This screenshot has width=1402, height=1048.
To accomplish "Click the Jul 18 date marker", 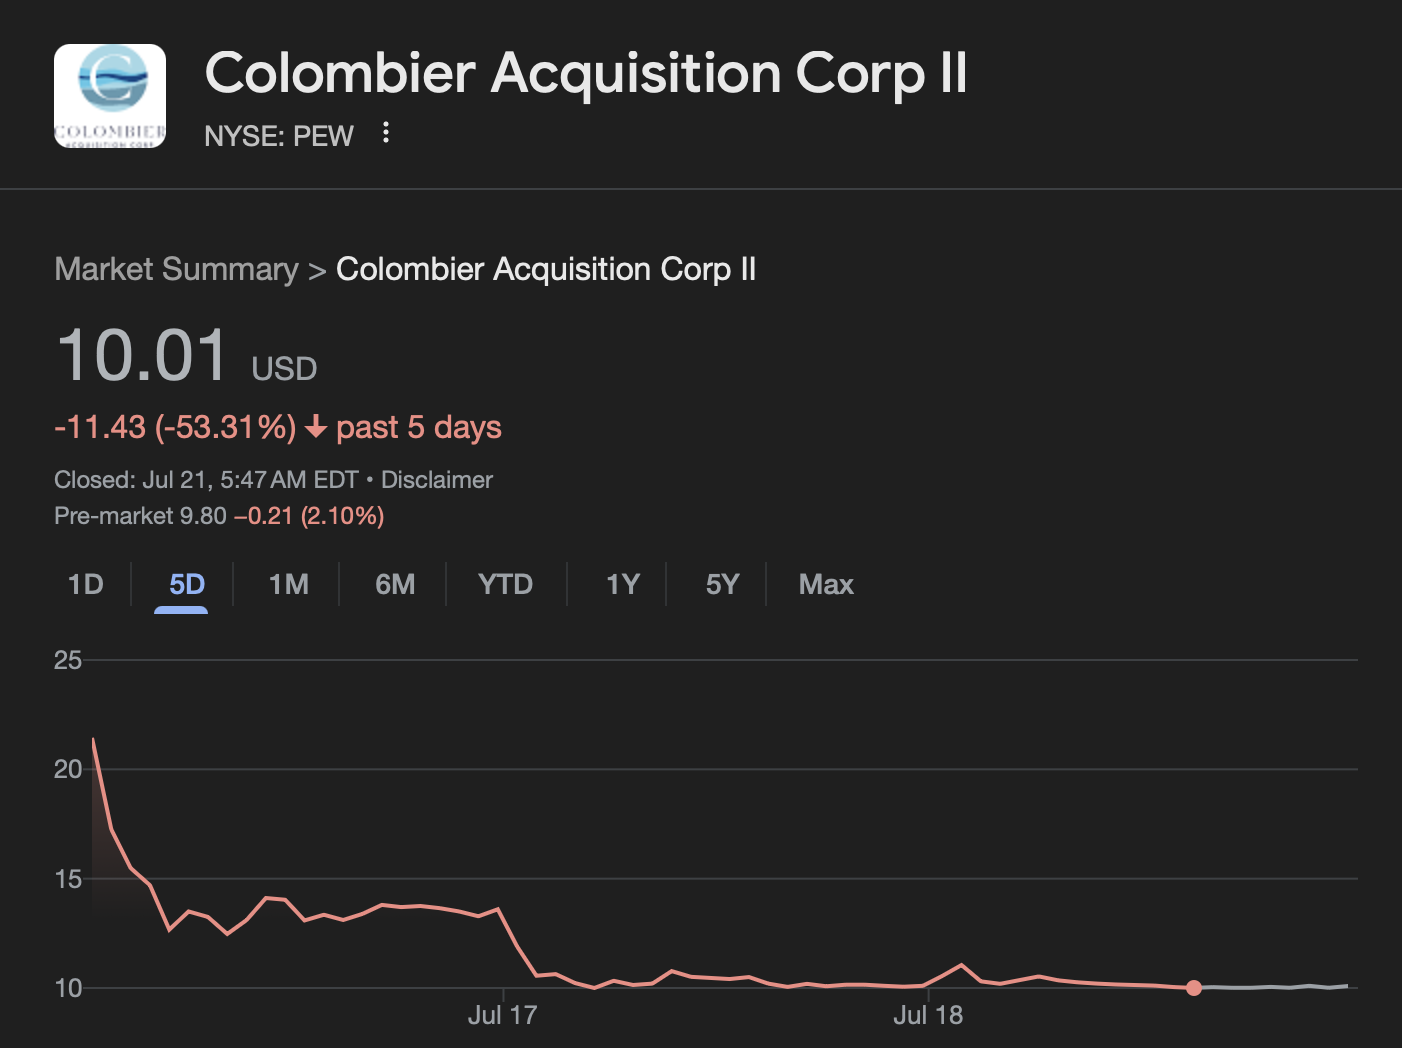I will 928,1015.
